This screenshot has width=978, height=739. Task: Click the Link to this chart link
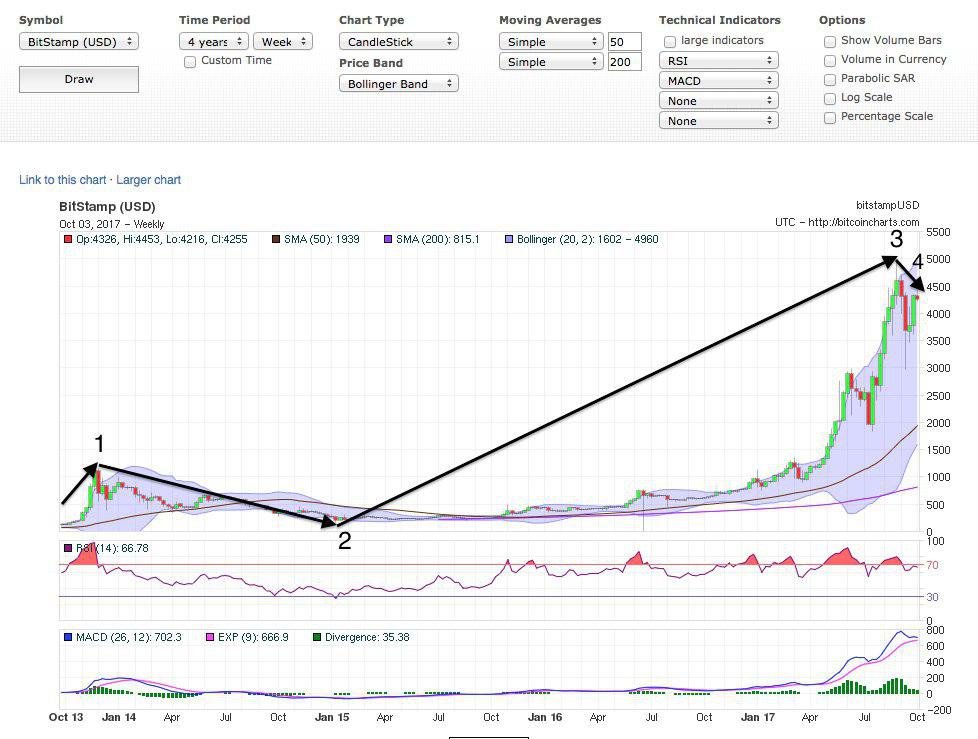62,180
